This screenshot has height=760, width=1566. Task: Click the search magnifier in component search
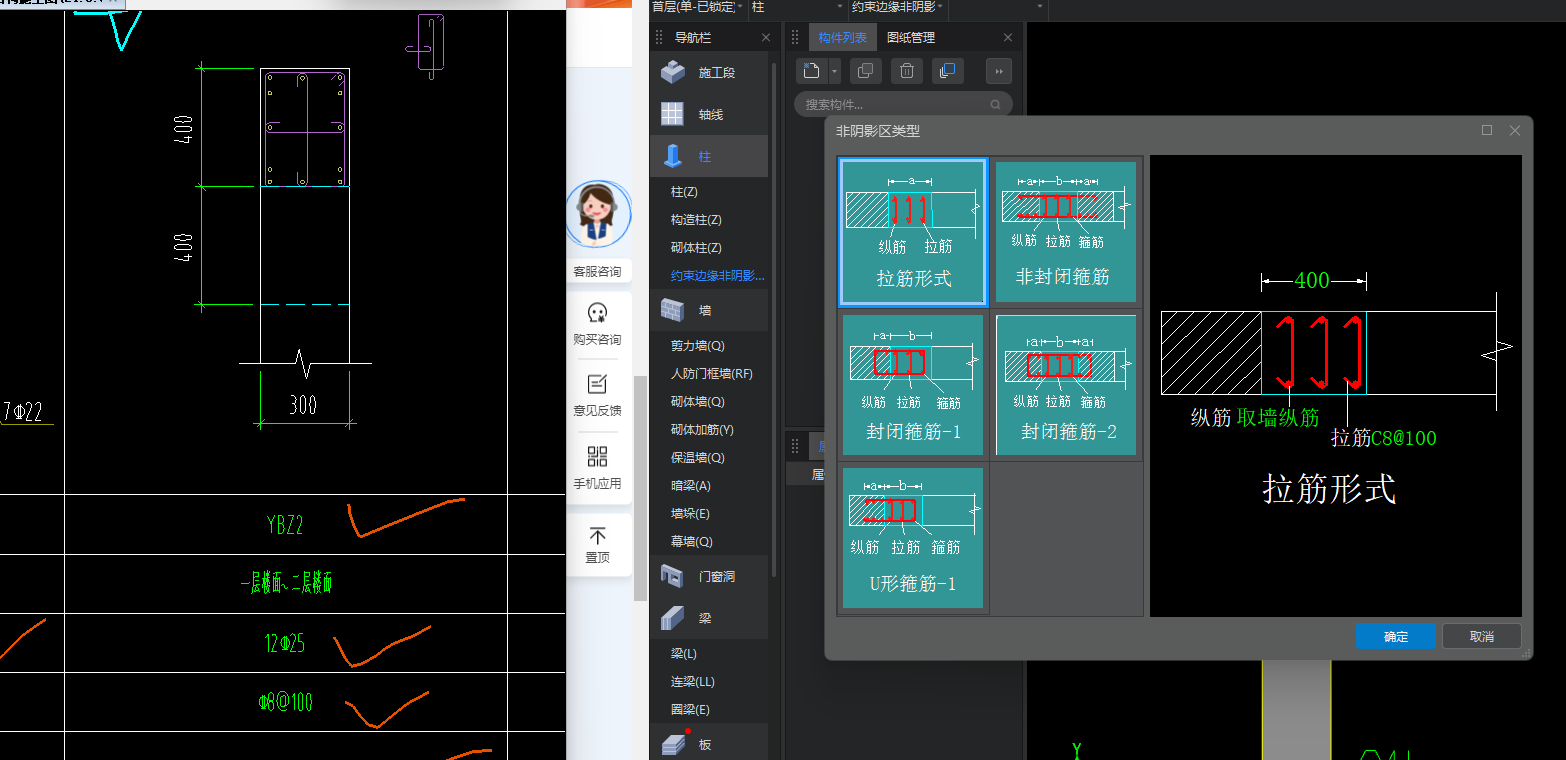(x=995, y=104)
